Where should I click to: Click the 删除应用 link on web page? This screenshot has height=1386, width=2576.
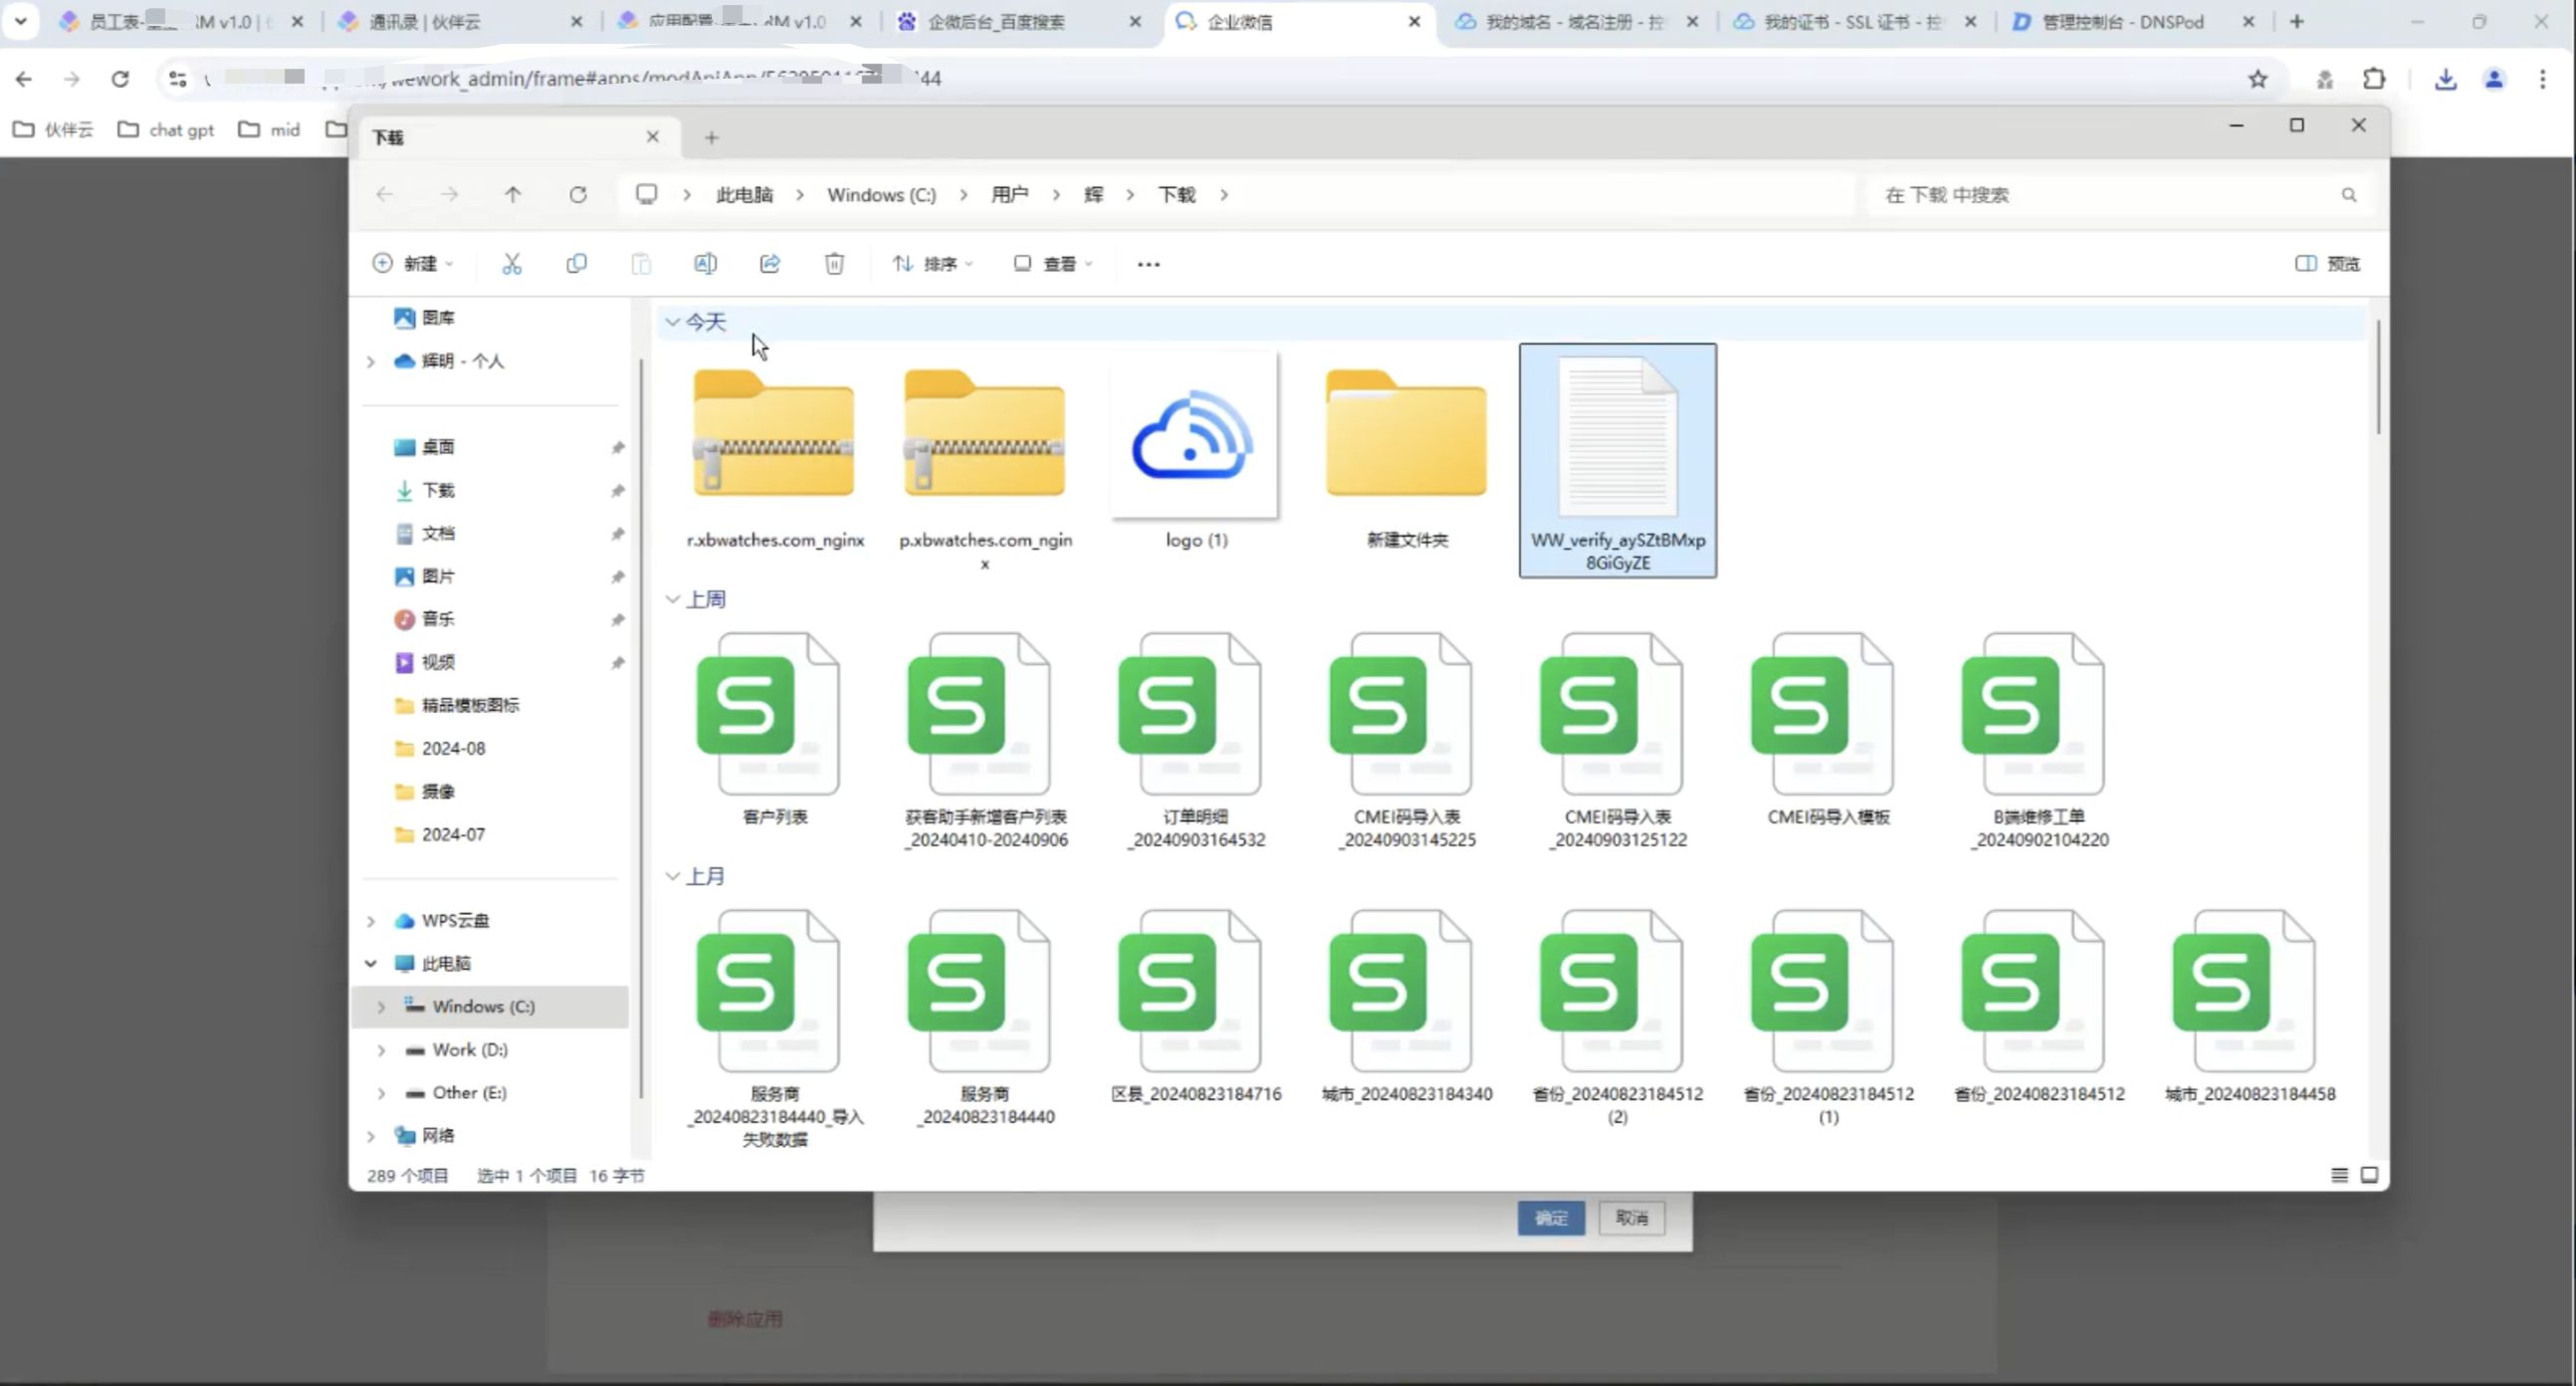(745, 1319)
